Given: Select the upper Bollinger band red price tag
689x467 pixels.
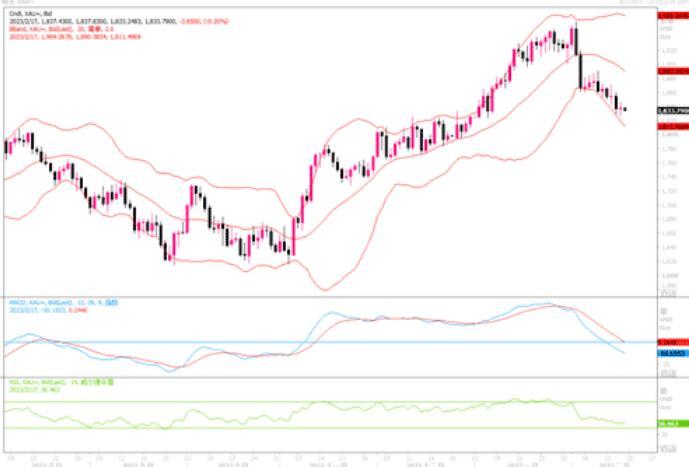Looking at the screenshot, I should click(x=671, y=16).
